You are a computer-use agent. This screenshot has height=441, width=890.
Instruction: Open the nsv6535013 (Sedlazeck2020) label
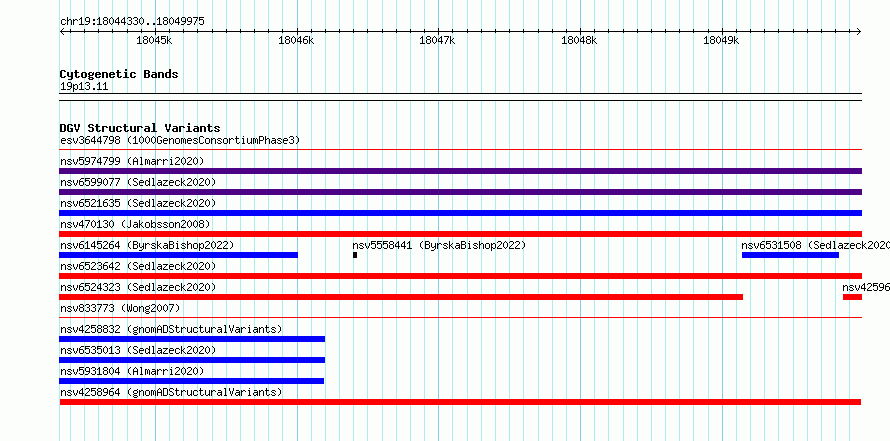point(138,350)
